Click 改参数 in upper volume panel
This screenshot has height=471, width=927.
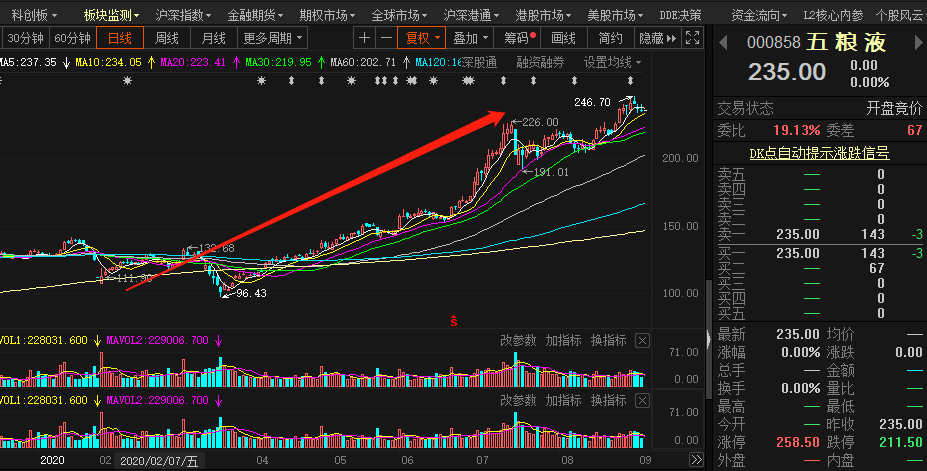519,341
